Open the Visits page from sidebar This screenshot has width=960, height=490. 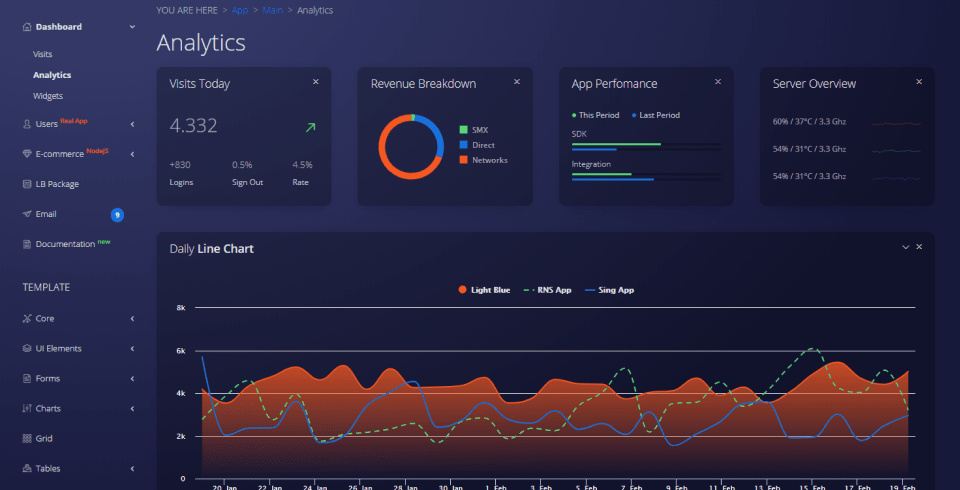click(x=42, y=54)
